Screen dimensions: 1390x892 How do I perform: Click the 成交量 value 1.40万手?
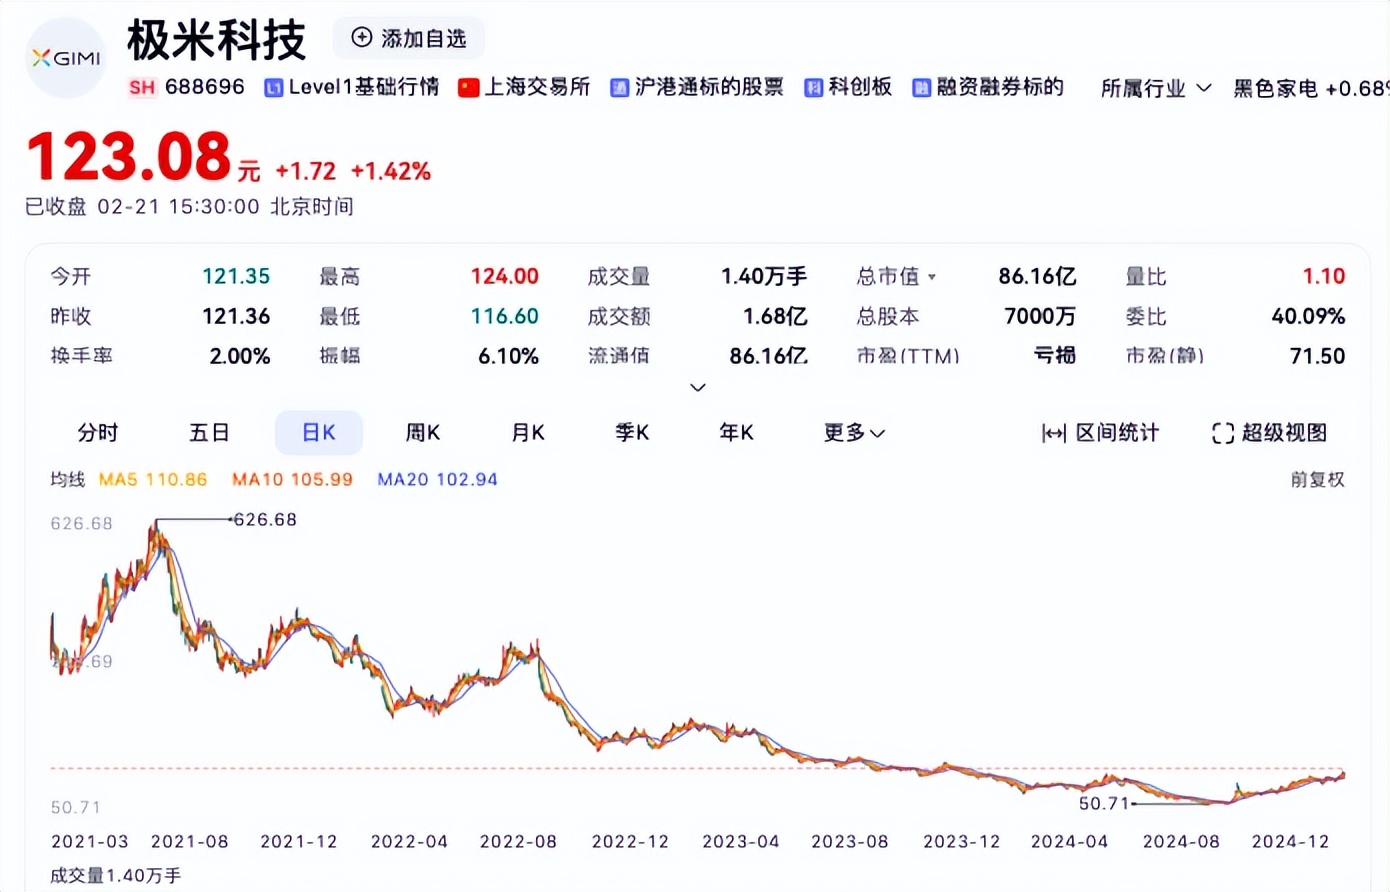[764, 277]
